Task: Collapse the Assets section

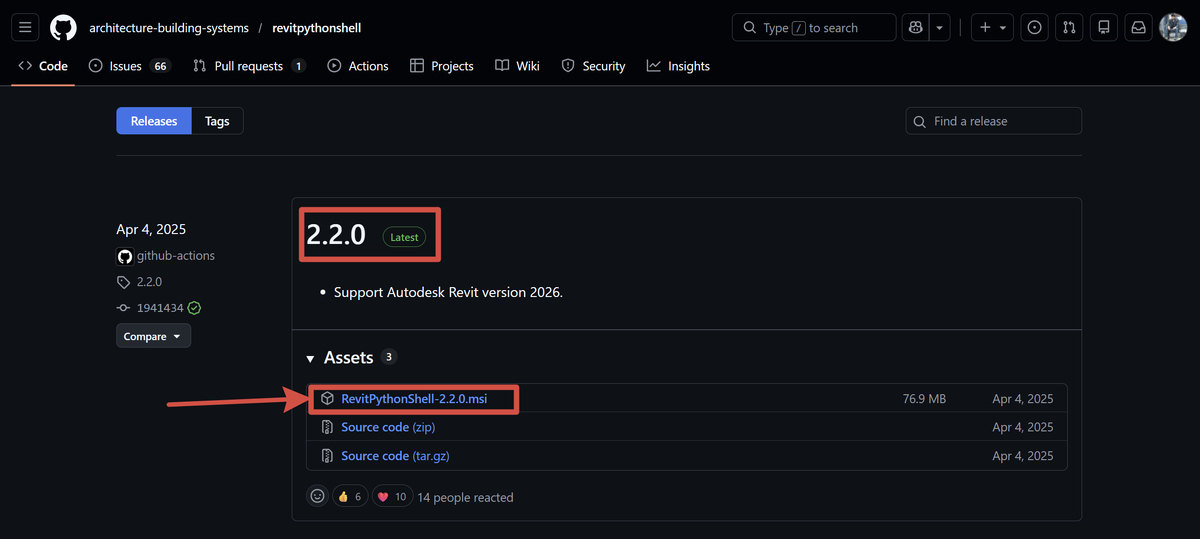Action: point(348,357)
